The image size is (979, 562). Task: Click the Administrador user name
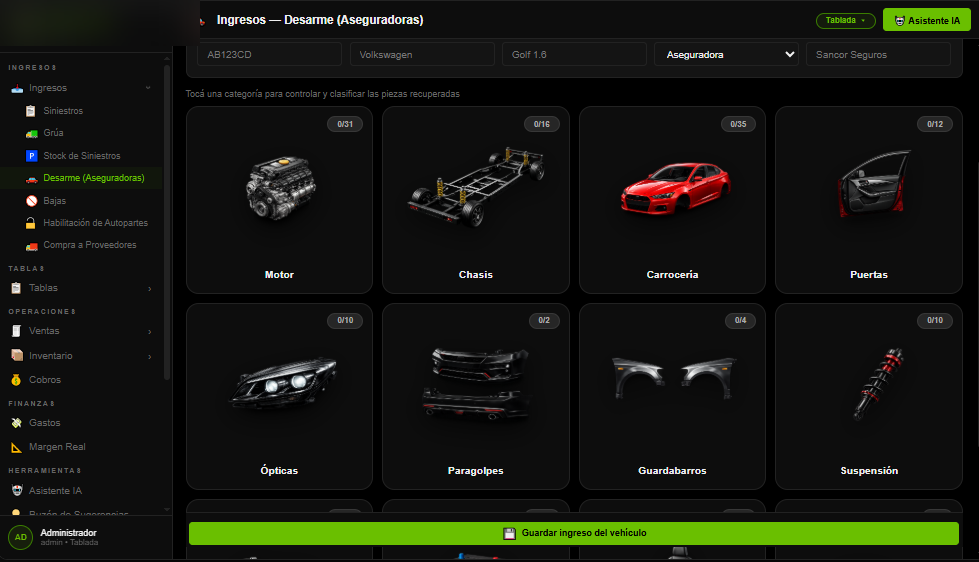[x=69, y=533]
